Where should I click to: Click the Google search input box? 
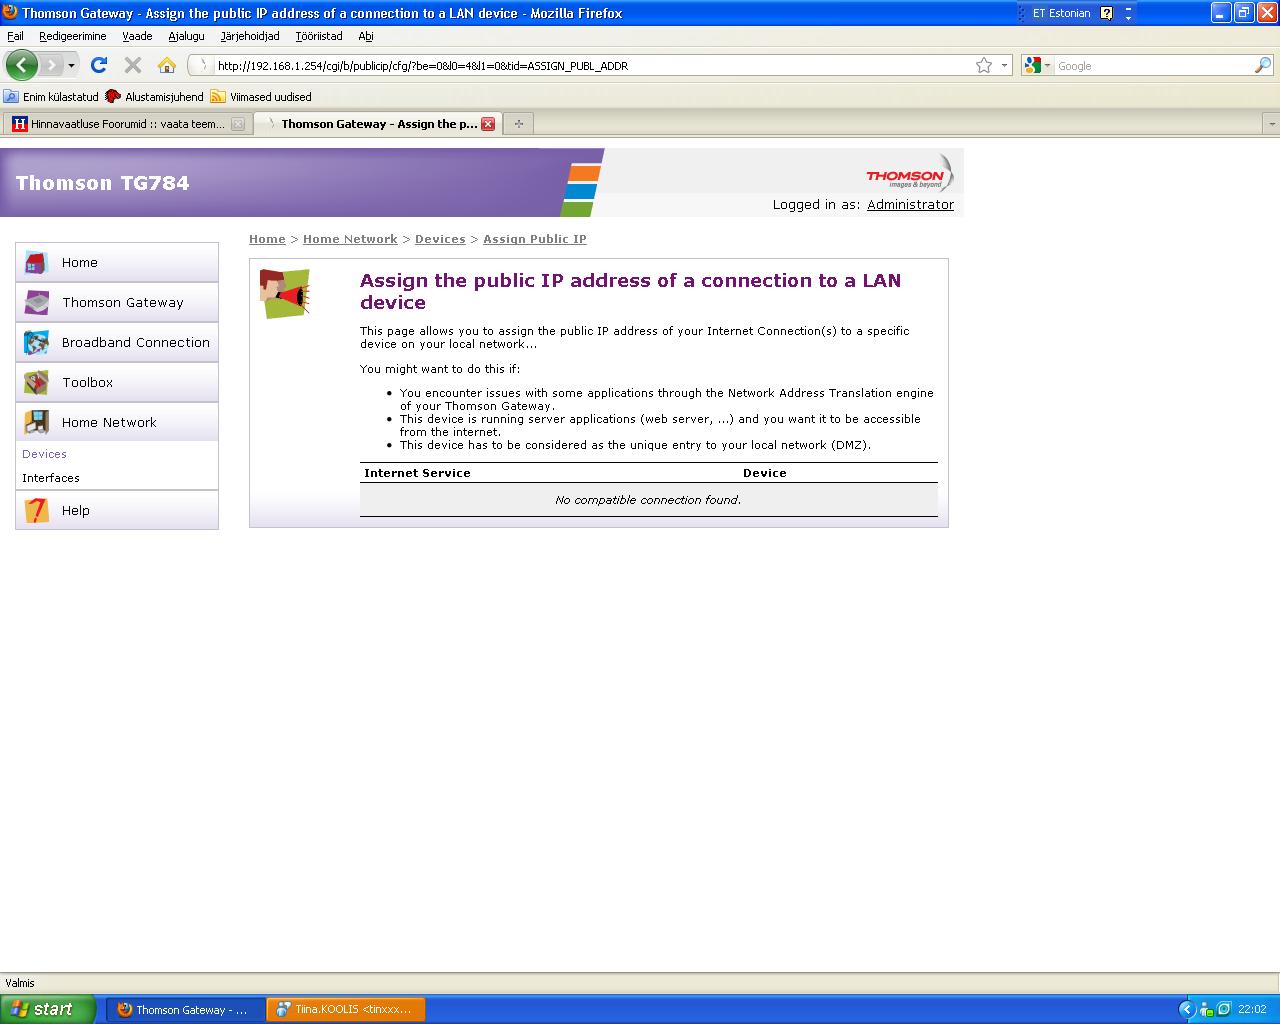(x=1154, y=66)
